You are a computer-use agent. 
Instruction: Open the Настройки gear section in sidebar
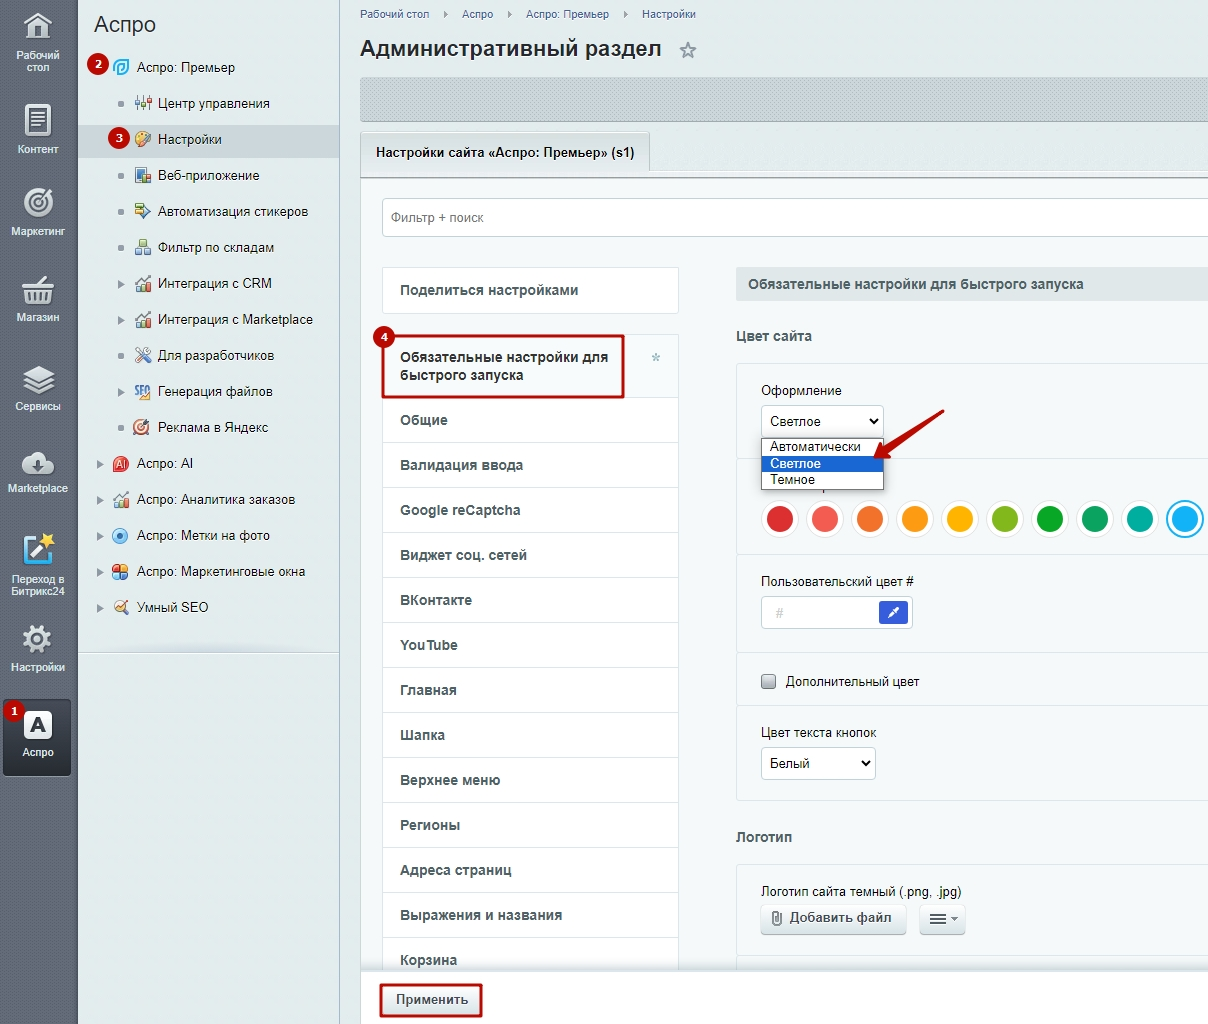pos(38,648)
